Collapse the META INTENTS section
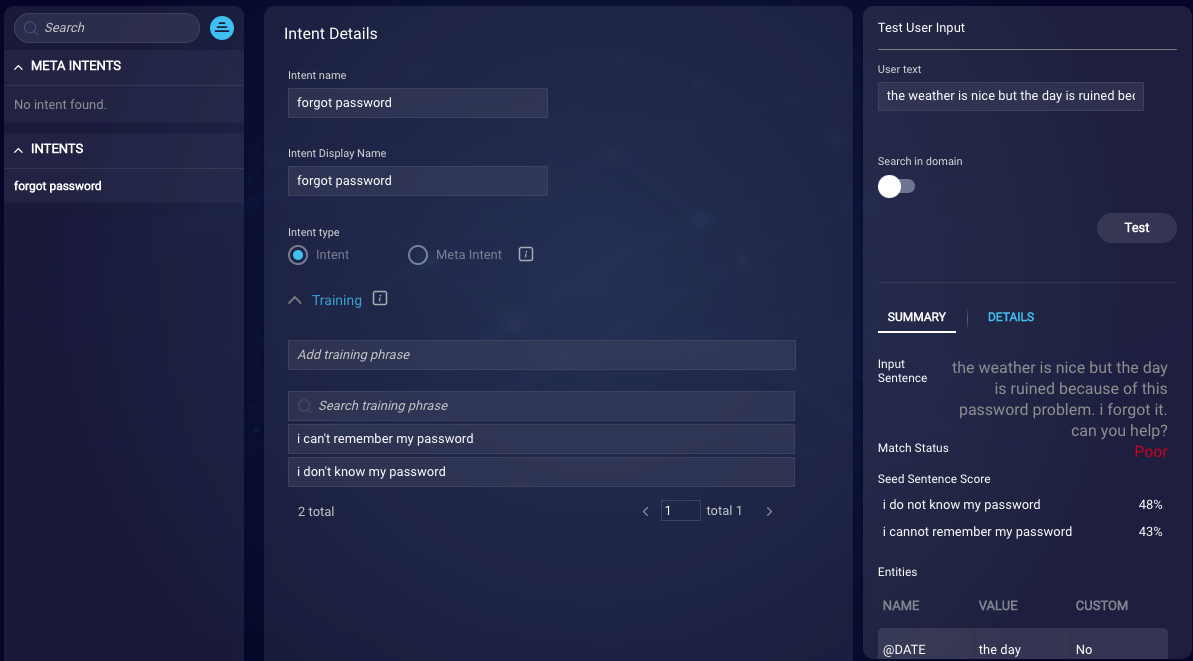 [18, 67]
